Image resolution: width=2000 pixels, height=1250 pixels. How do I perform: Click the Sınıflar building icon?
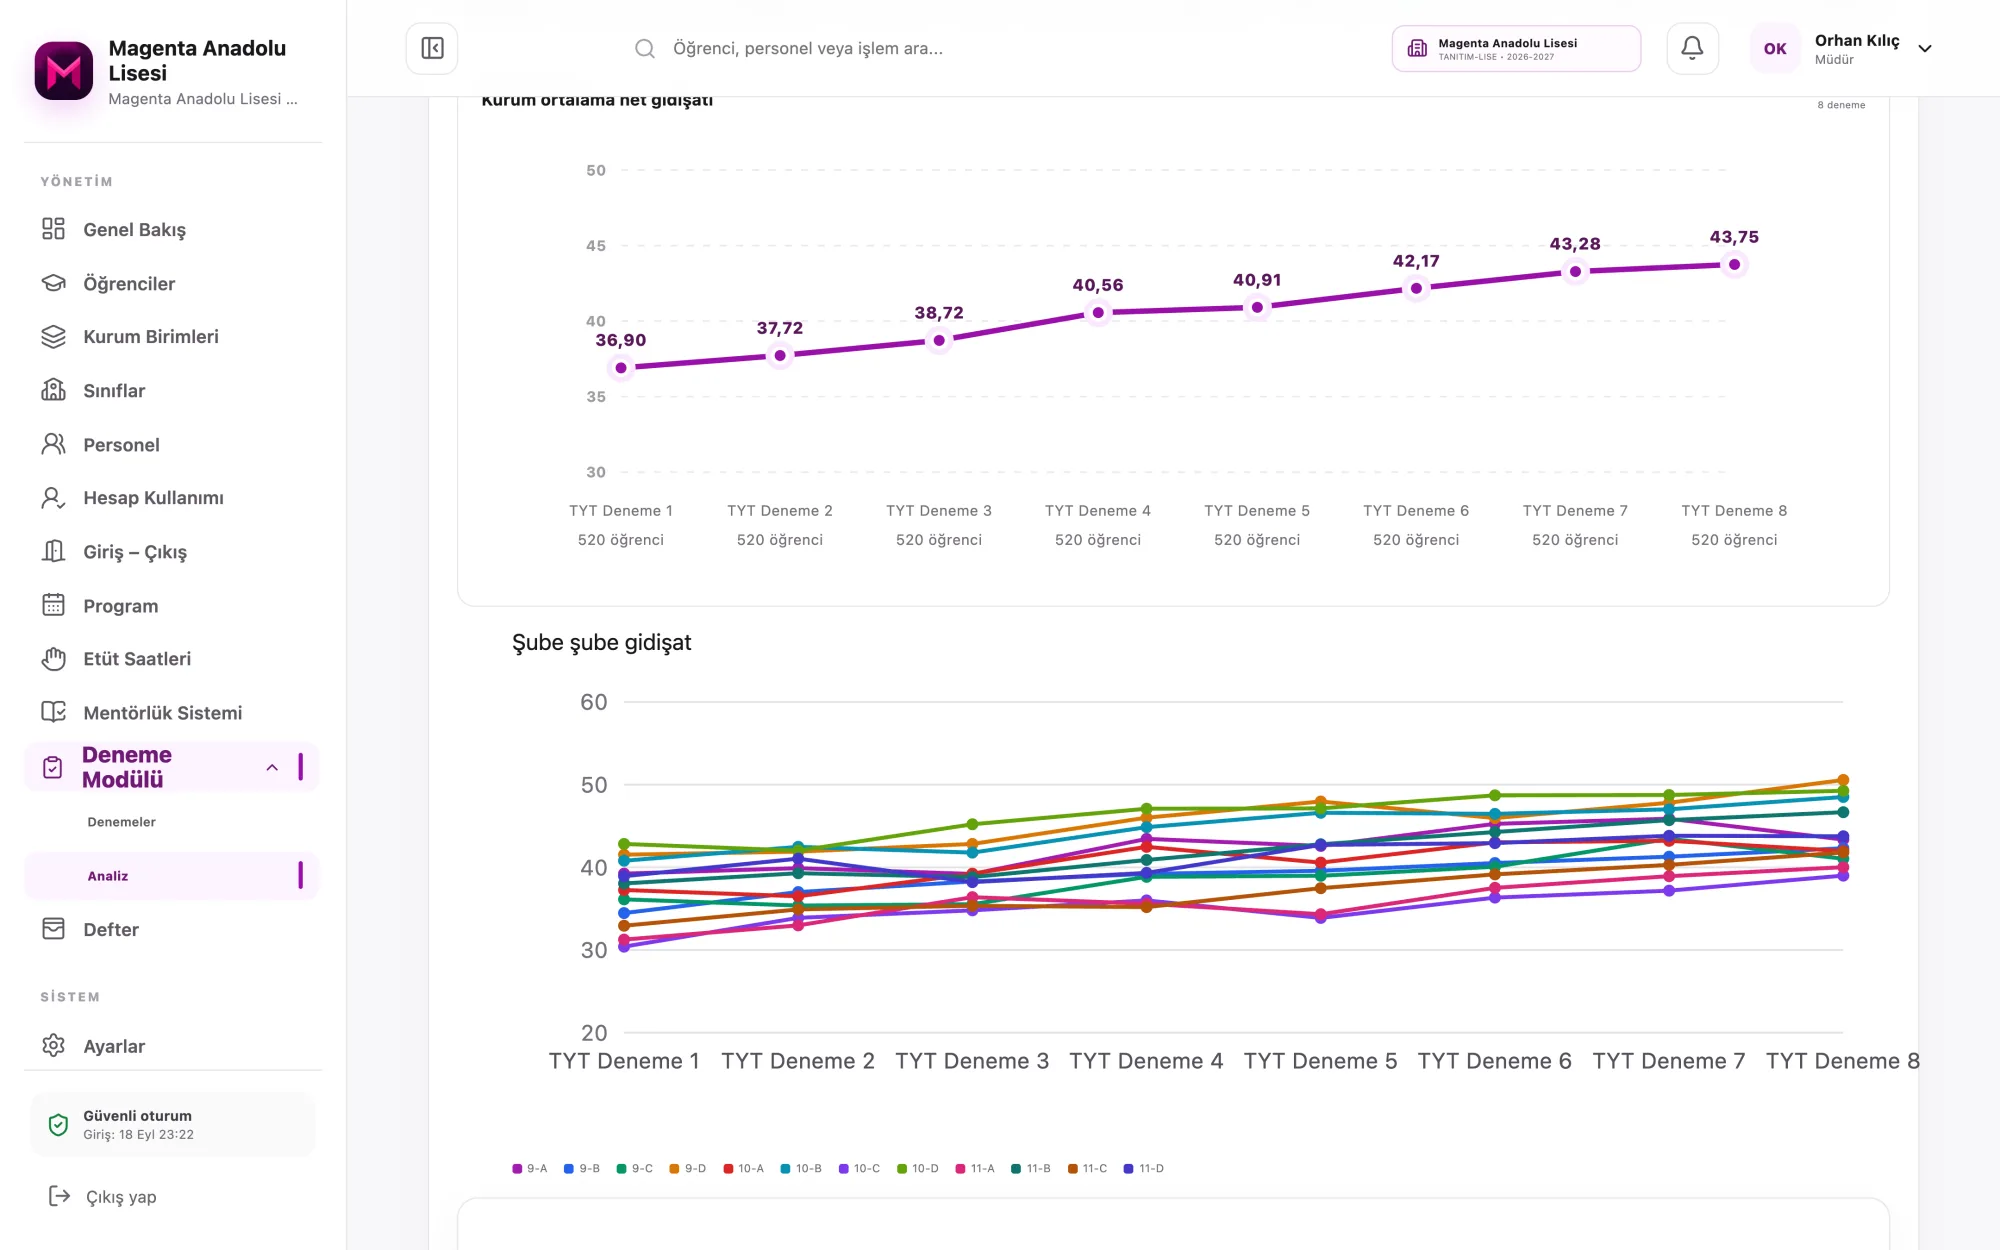click(x=53, y=390)
